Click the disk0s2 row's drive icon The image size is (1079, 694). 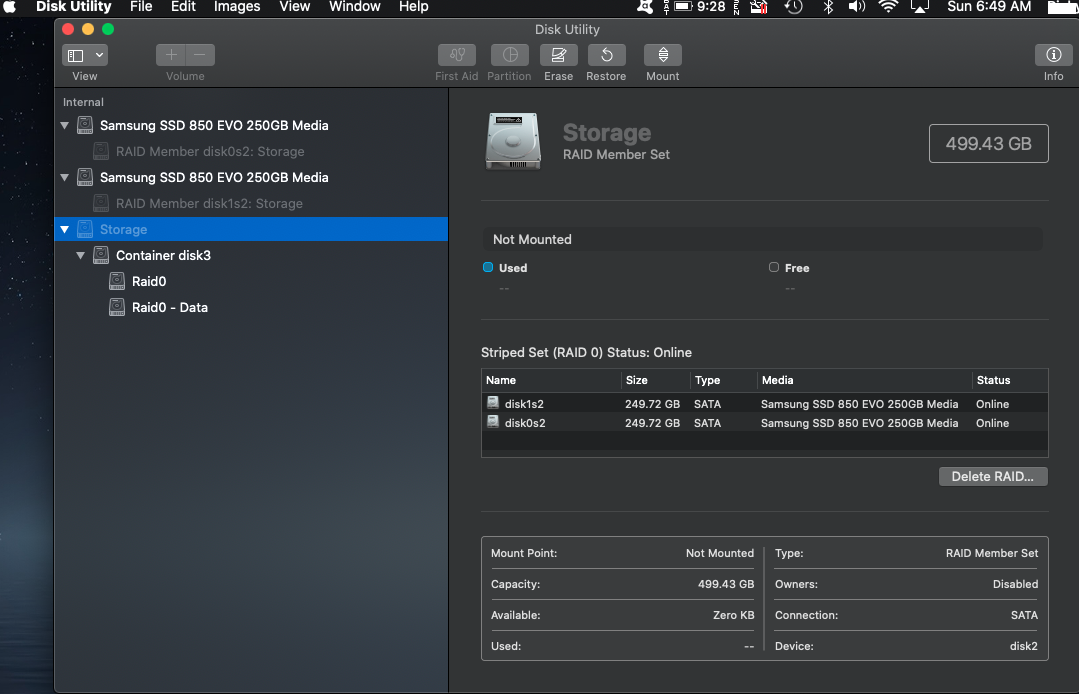[493, 422]
